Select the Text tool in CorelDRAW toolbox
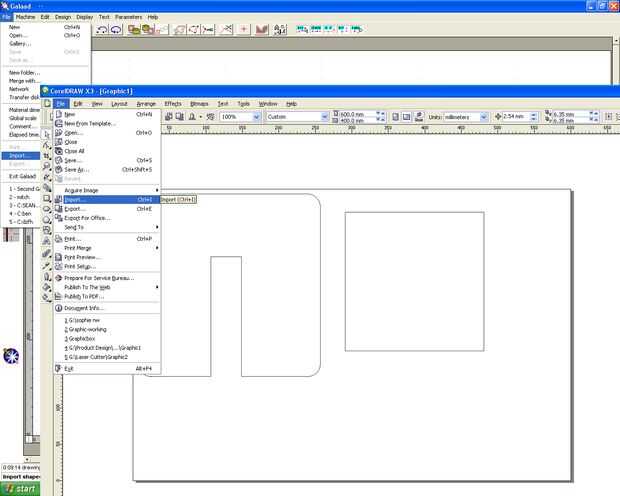Viewport: 620px width, 496px height. [x=47, y=240]
